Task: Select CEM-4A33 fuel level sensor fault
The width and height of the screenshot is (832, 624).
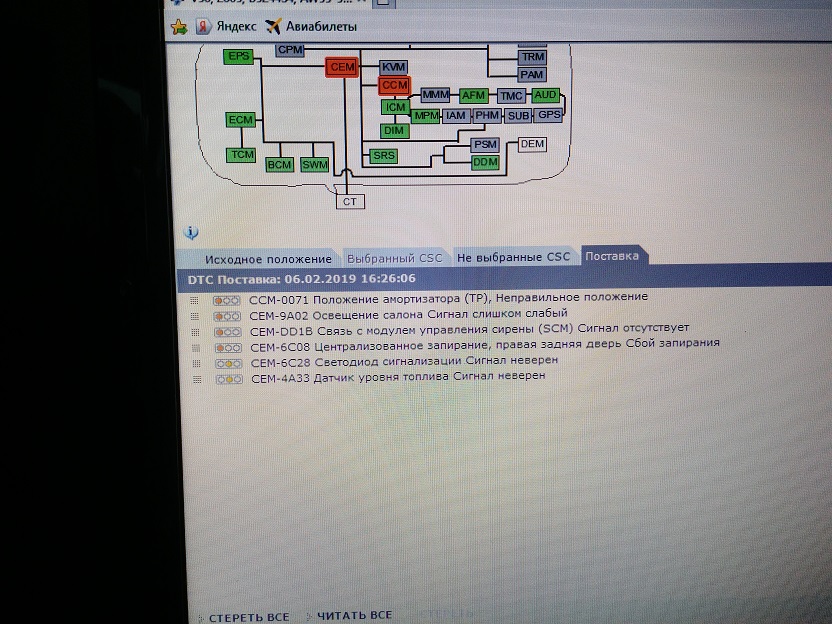Action: [x=397, y=378]
